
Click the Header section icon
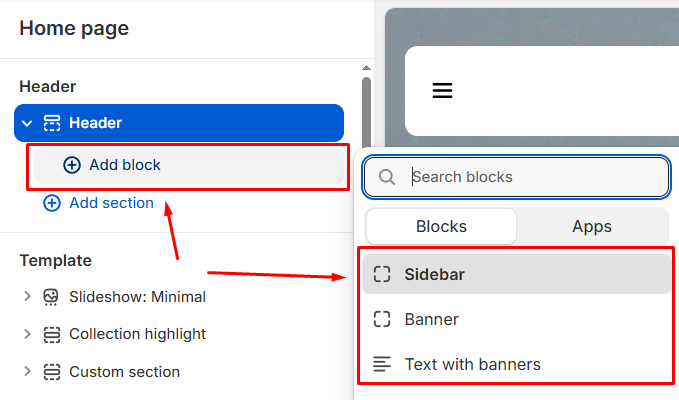tap(51, 123)
